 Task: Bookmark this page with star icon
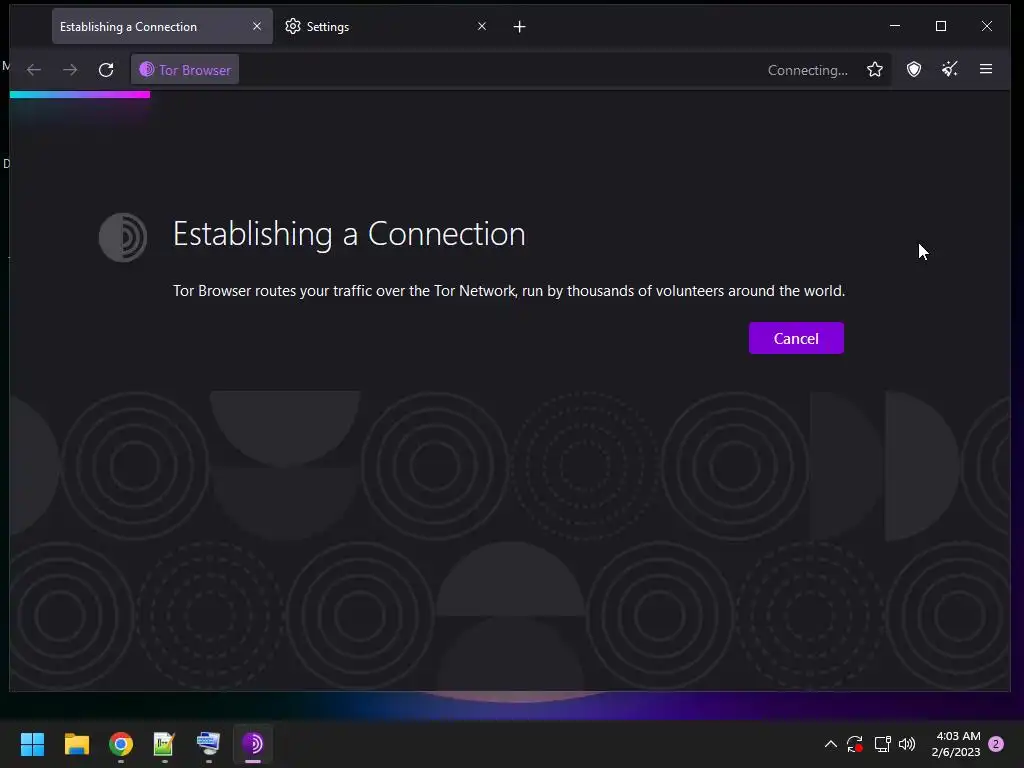pos(874,70)
